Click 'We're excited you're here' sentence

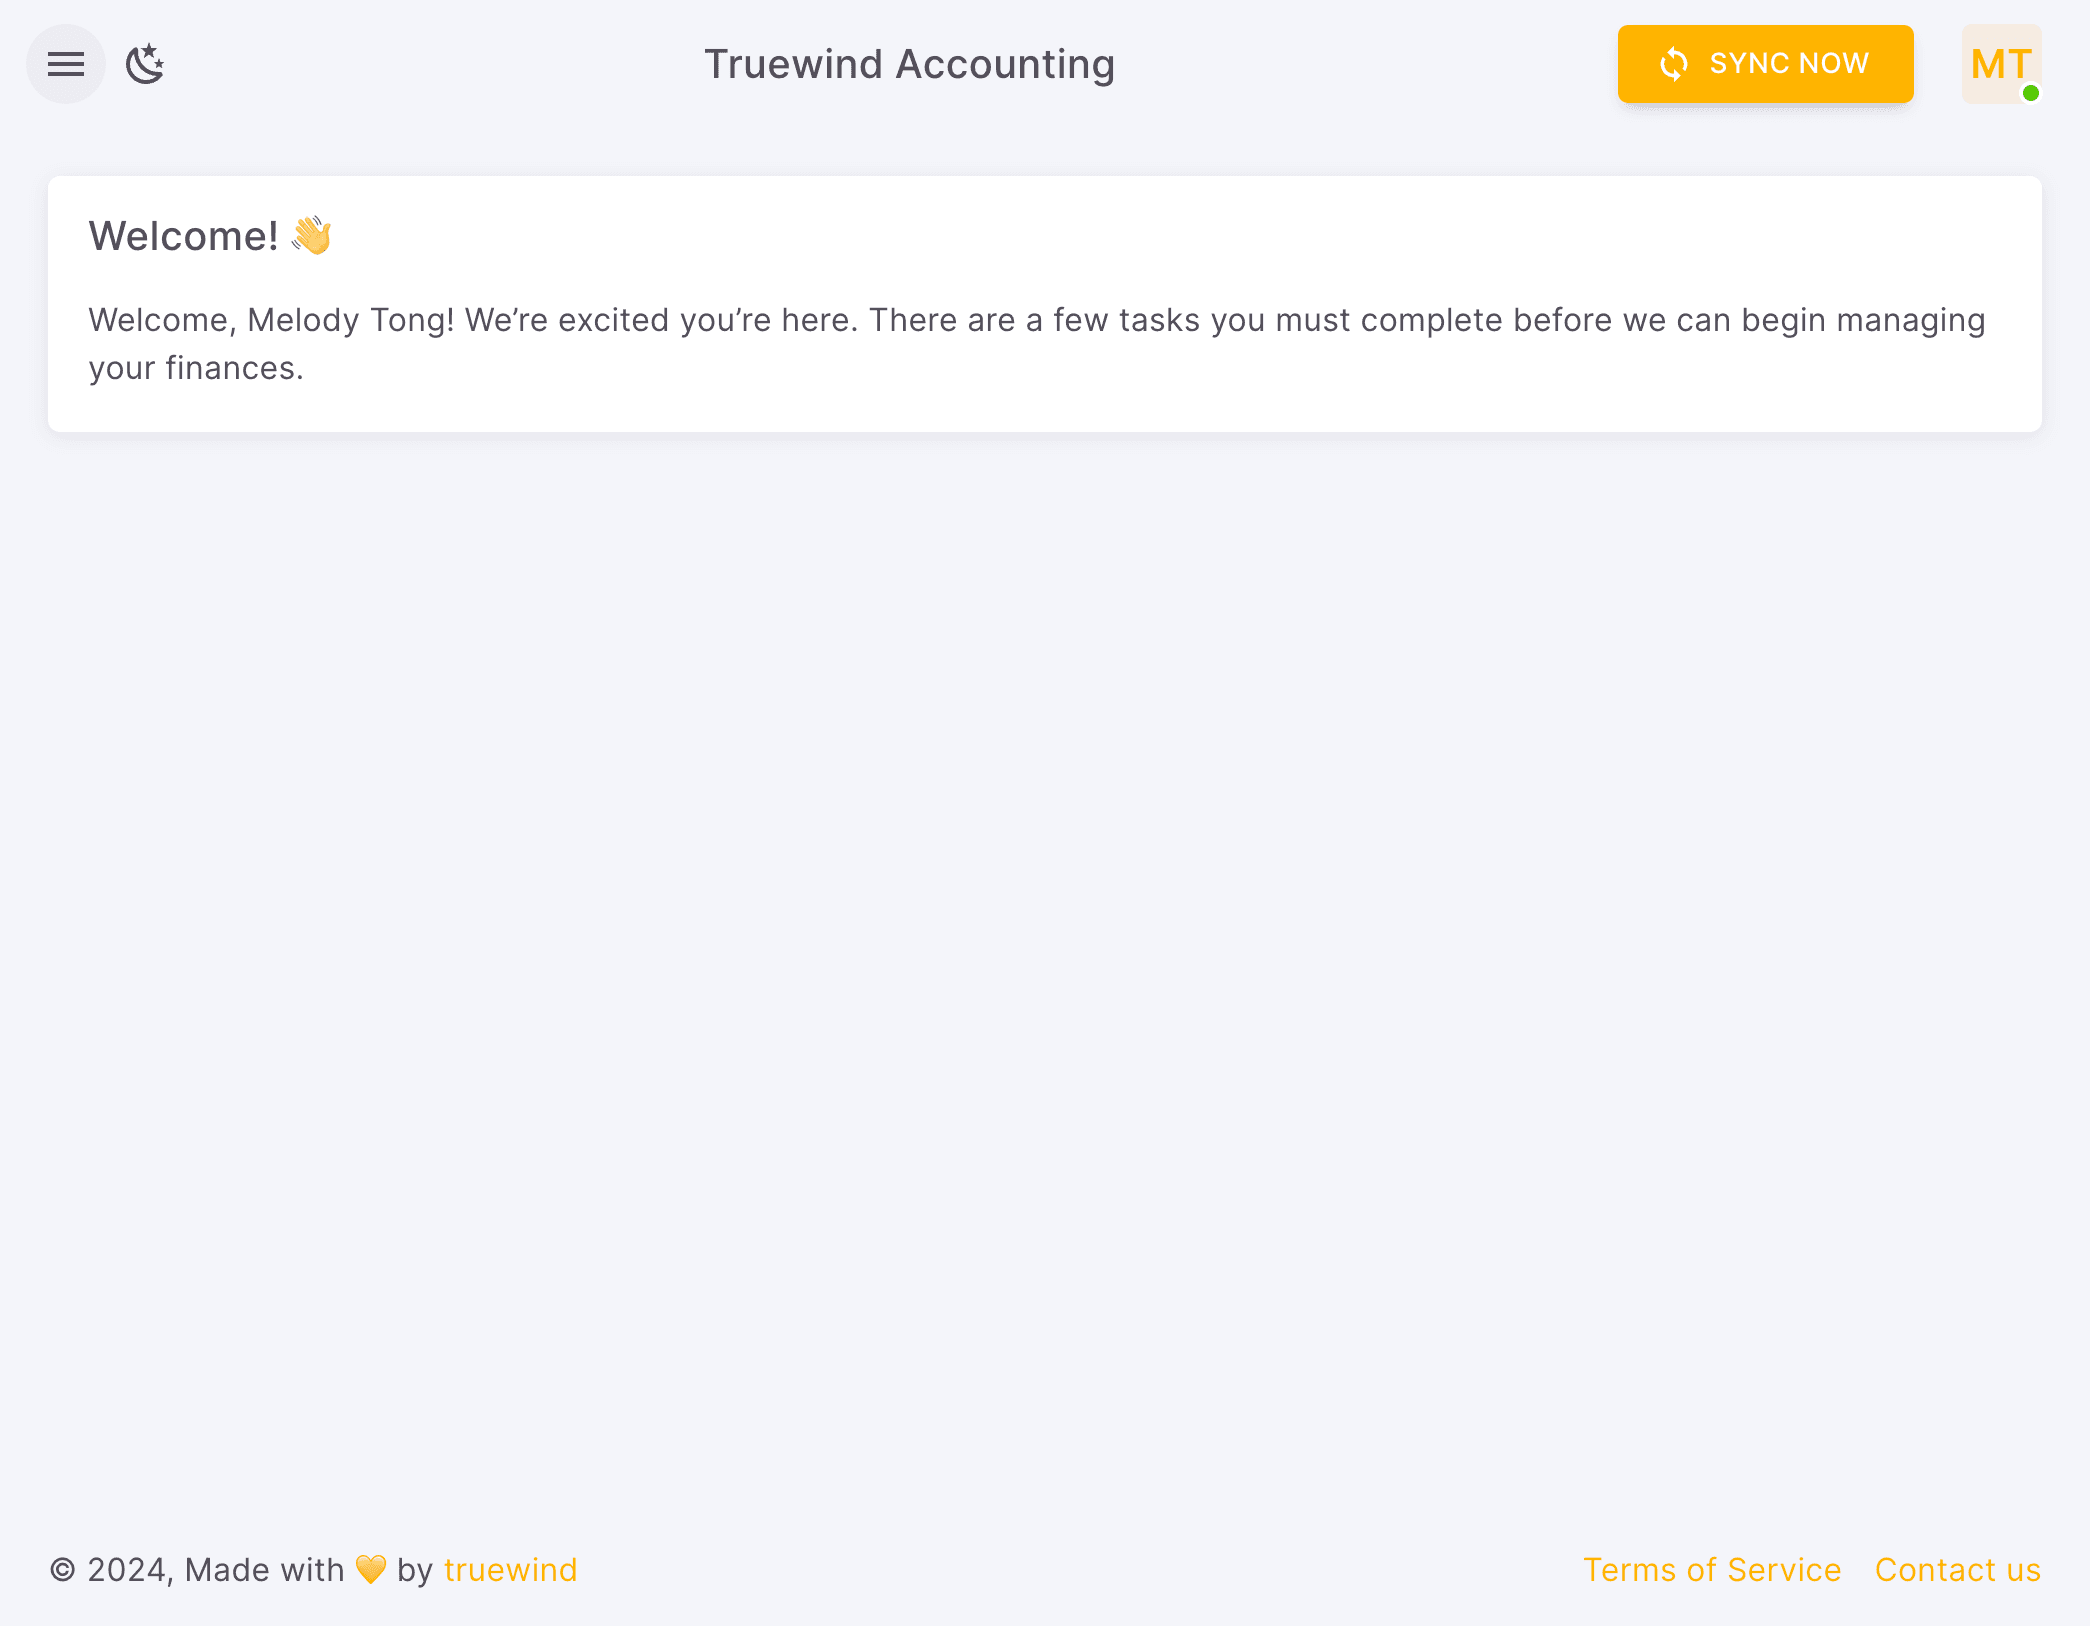pos(660,320)
